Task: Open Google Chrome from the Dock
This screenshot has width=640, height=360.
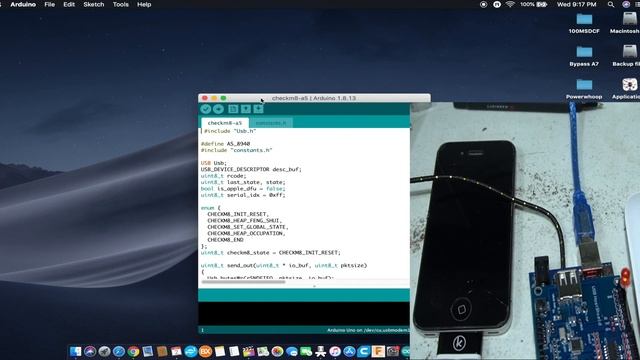Action: pos(133,351)
